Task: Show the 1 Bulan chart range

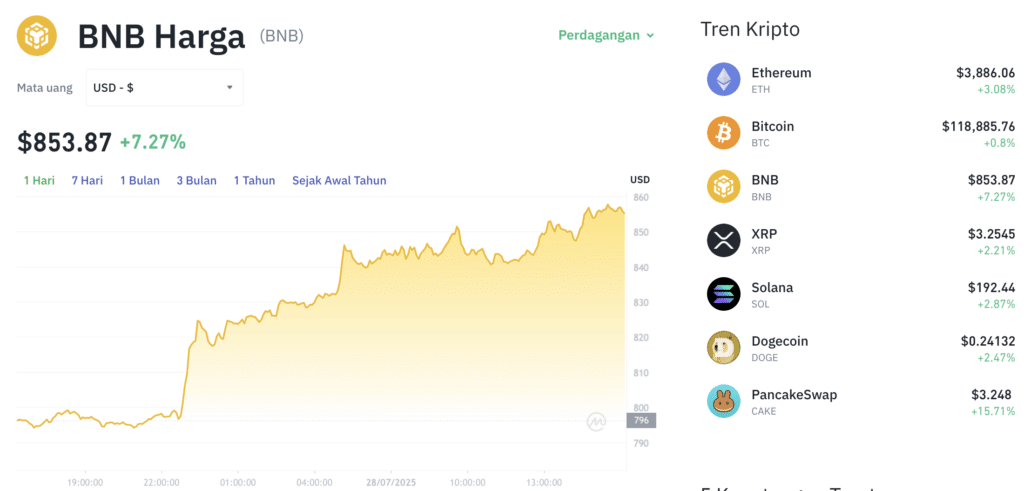Action: point(140,181)
